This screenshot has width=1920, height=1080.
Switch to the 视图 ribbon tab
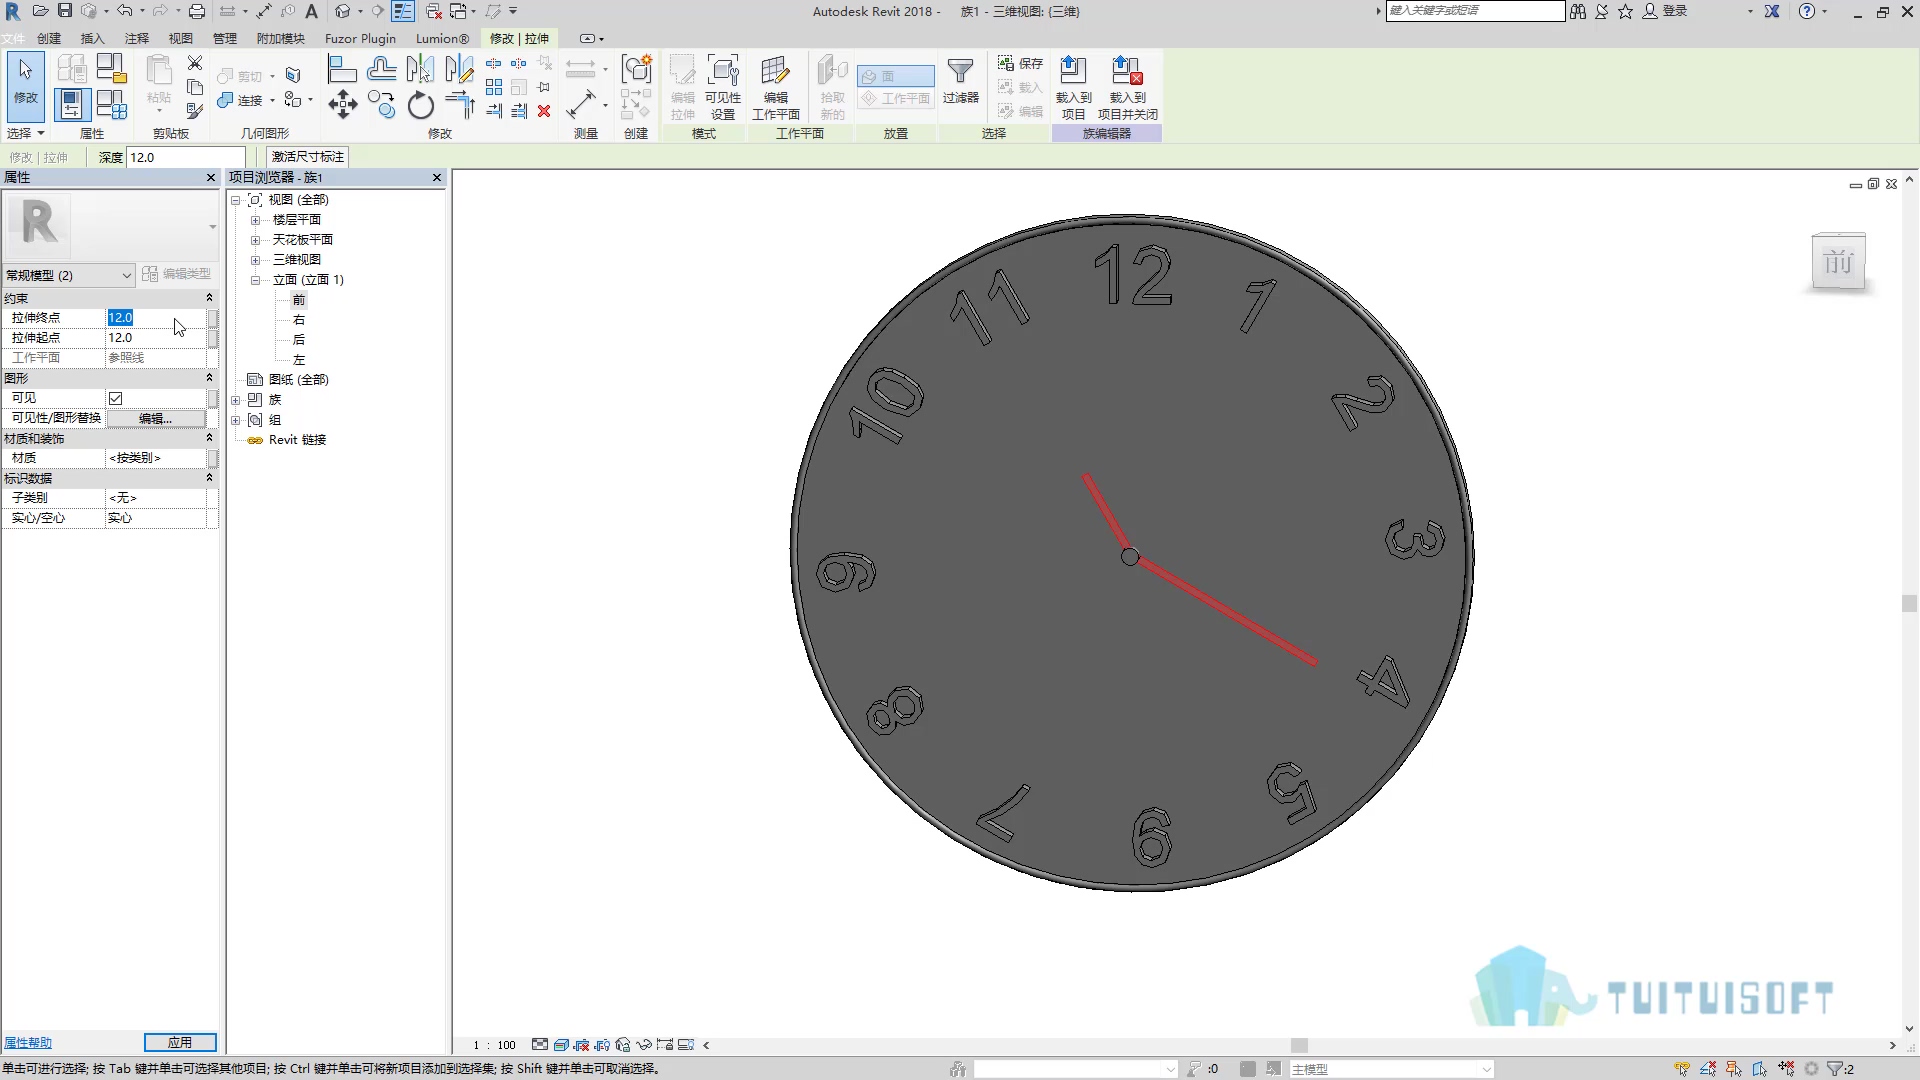pyautogui.click(x=180, y=38)
